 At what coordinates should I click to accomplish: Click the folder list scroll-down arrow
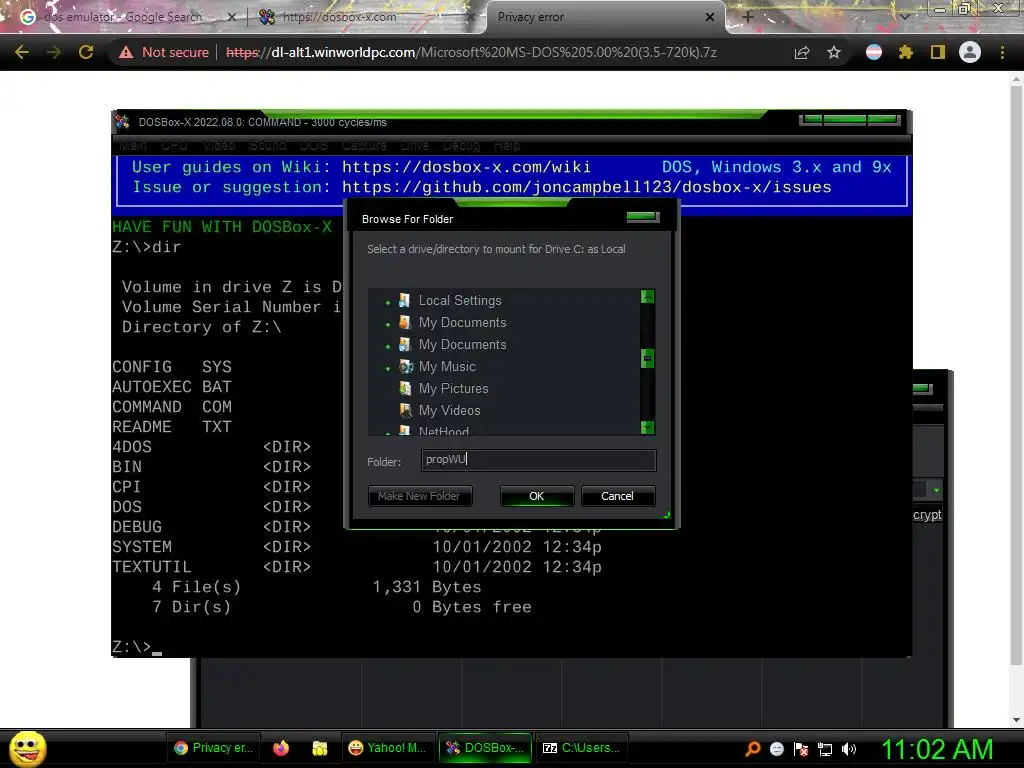(647, 428)
